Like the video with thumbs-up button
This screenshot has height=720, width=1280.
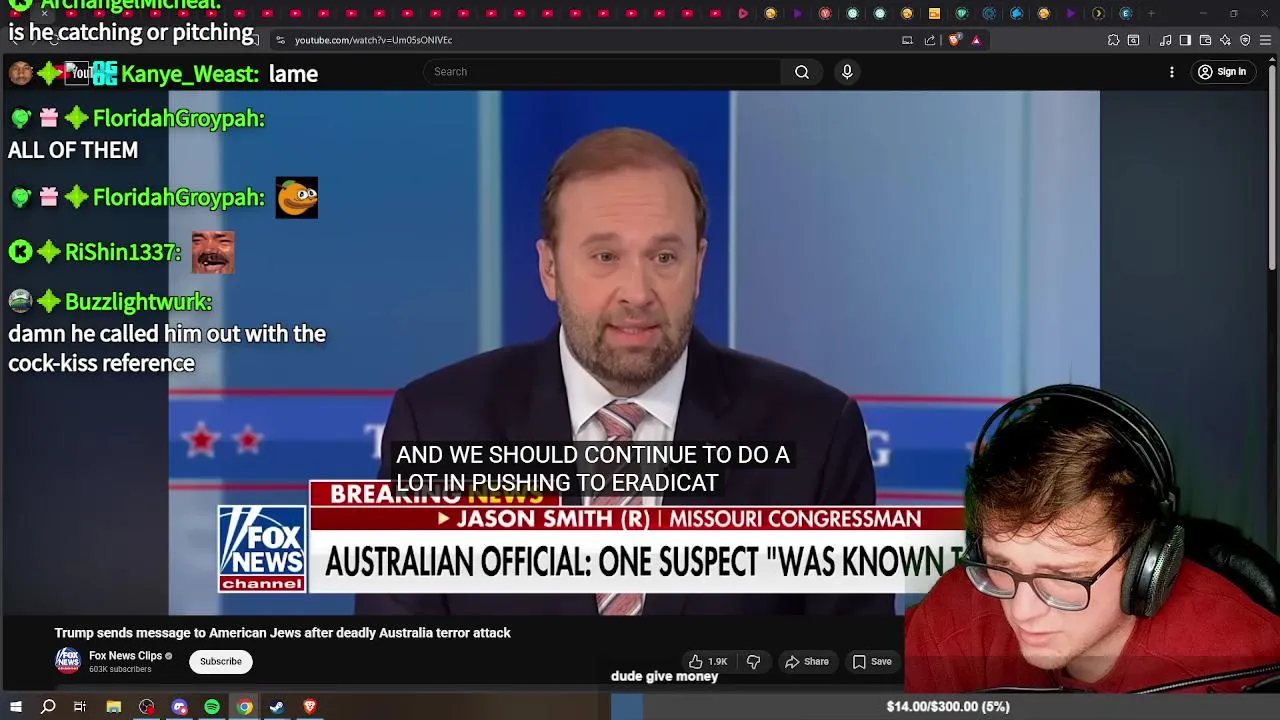[x=708, y=661]
